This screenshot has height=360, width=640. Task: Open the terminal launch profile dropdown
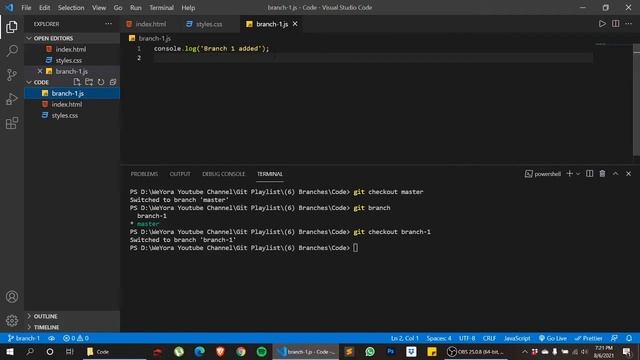(578, 174)
